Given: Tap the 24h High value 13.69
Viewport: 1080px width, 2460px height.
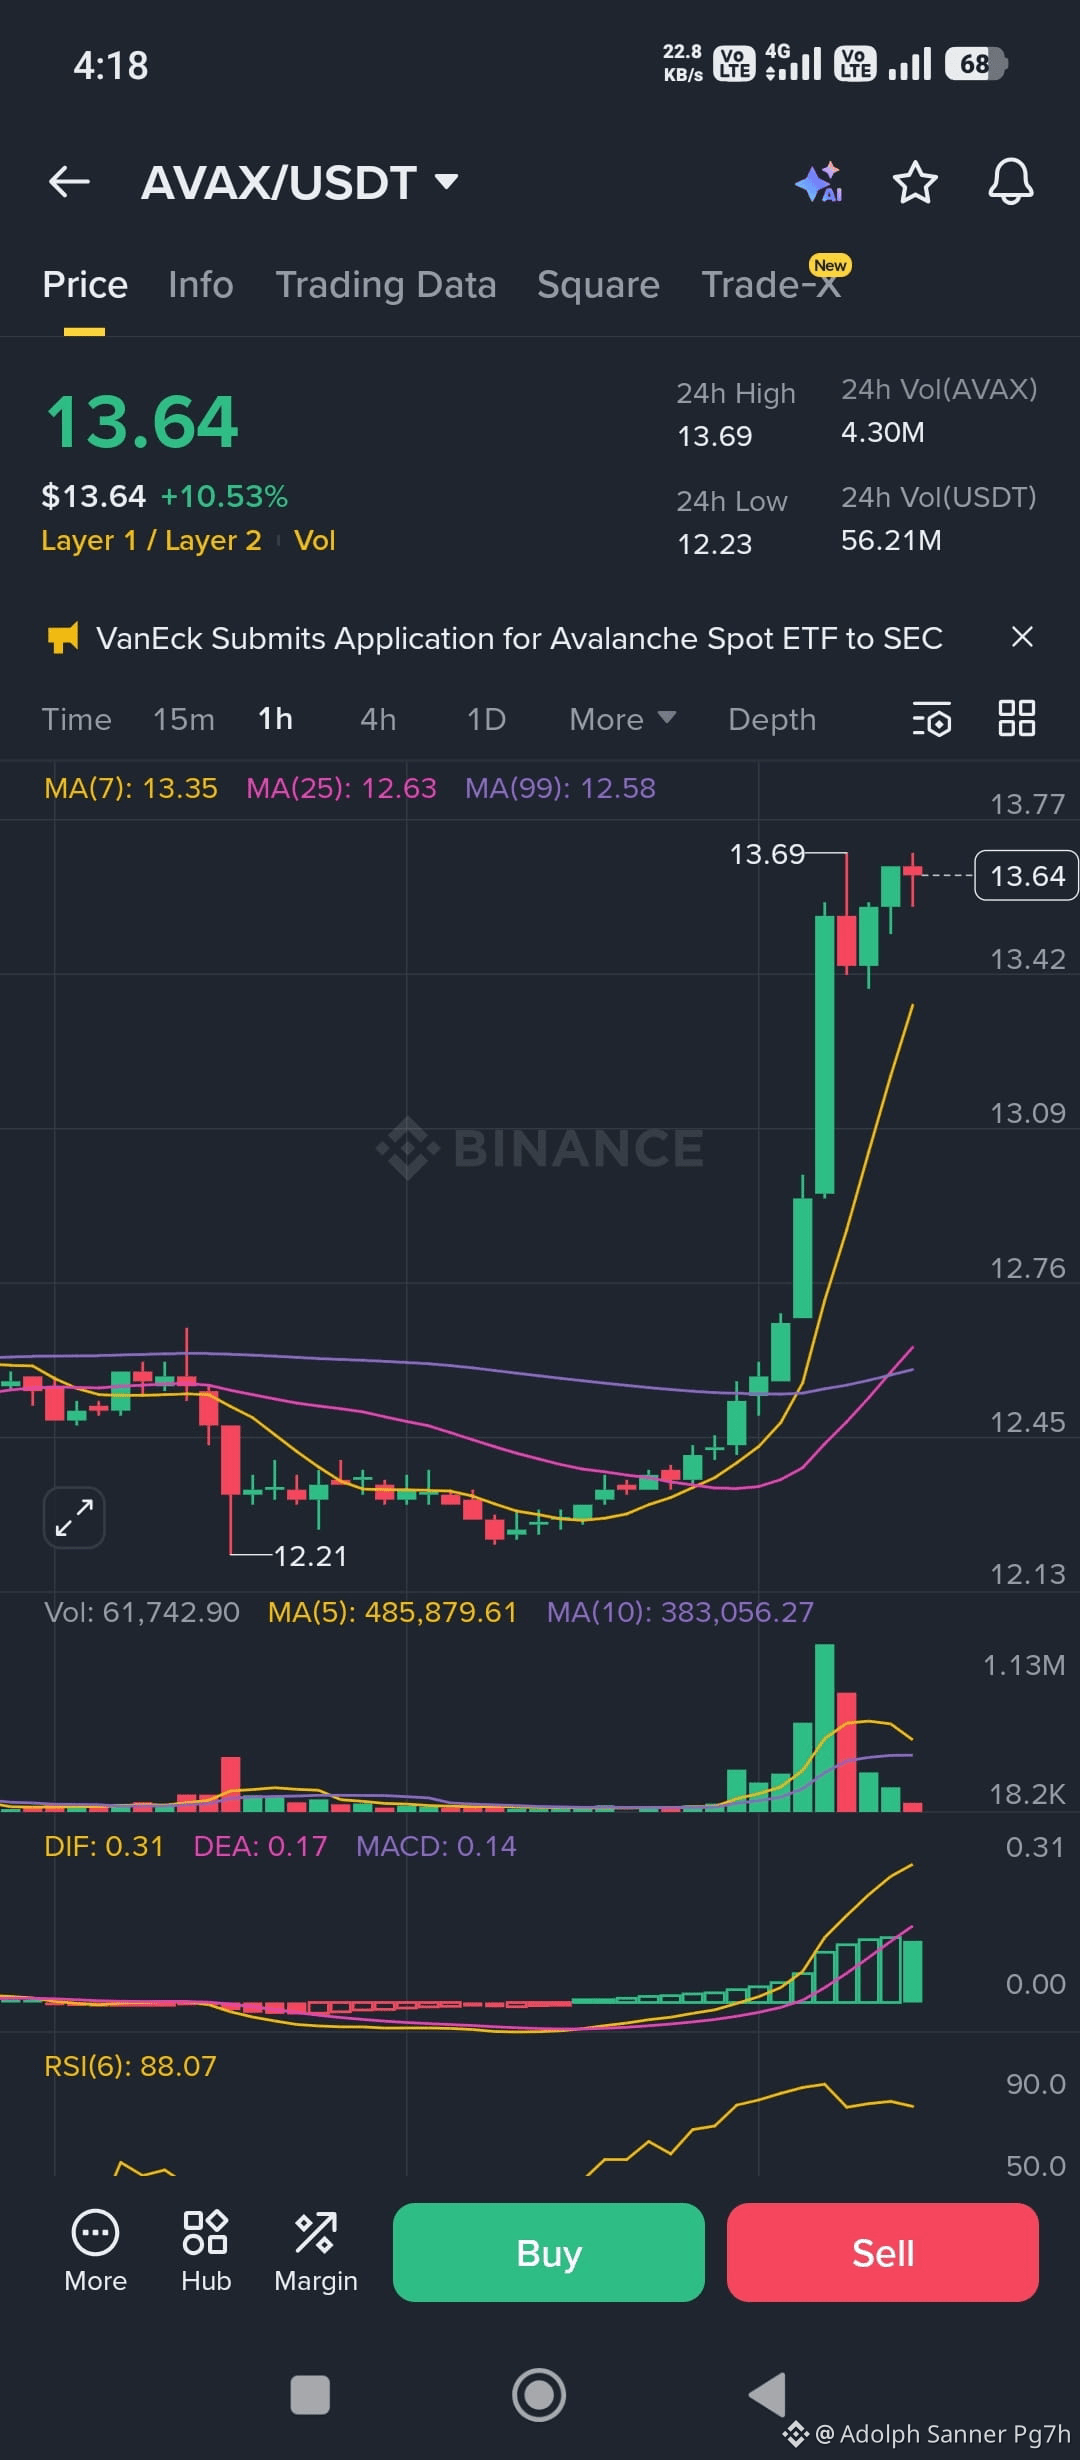Looking at the screenshot, I should (715, 436).
